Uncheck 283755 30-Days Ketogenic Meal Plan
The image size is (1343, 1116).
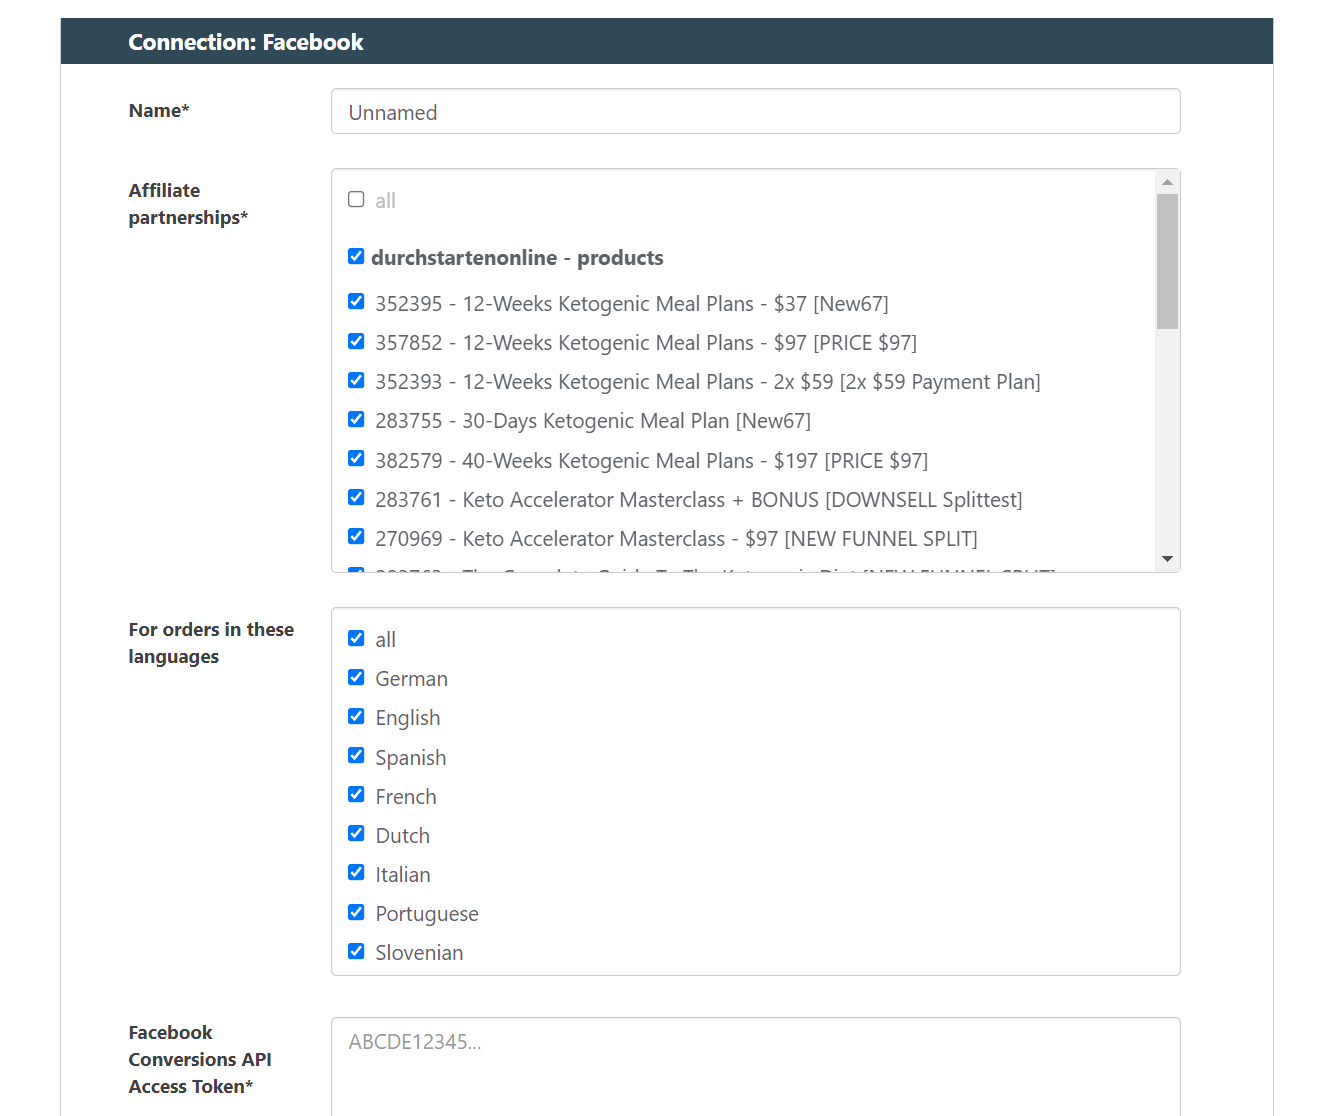point(356,420)
